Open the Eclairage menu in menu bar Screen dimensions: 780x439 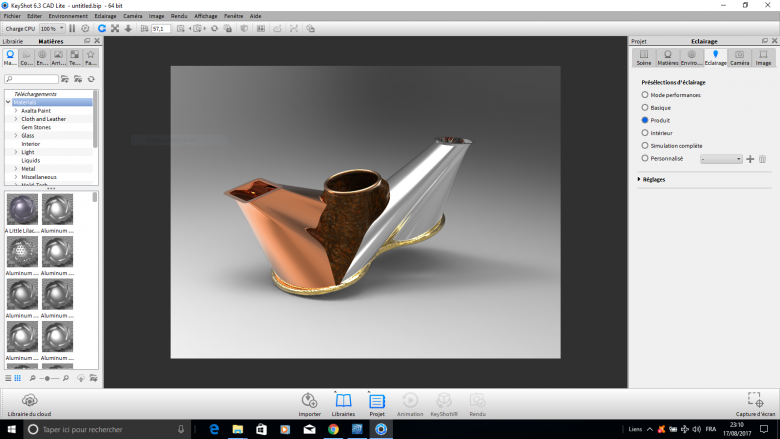pyautogui.click(x=105, y=16)
